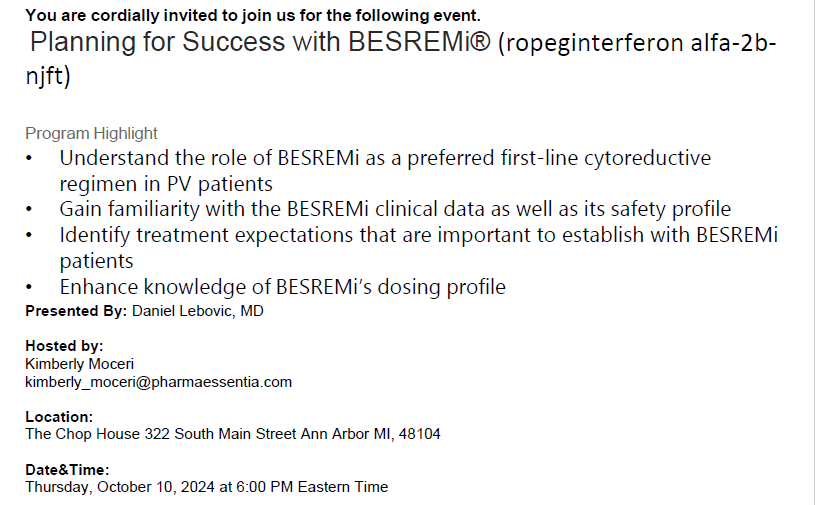Viewport: 815px width, 505px height.
Task: Click the kimberly_moceri@pharmaessentia.com email address
Action: (158, 382)
